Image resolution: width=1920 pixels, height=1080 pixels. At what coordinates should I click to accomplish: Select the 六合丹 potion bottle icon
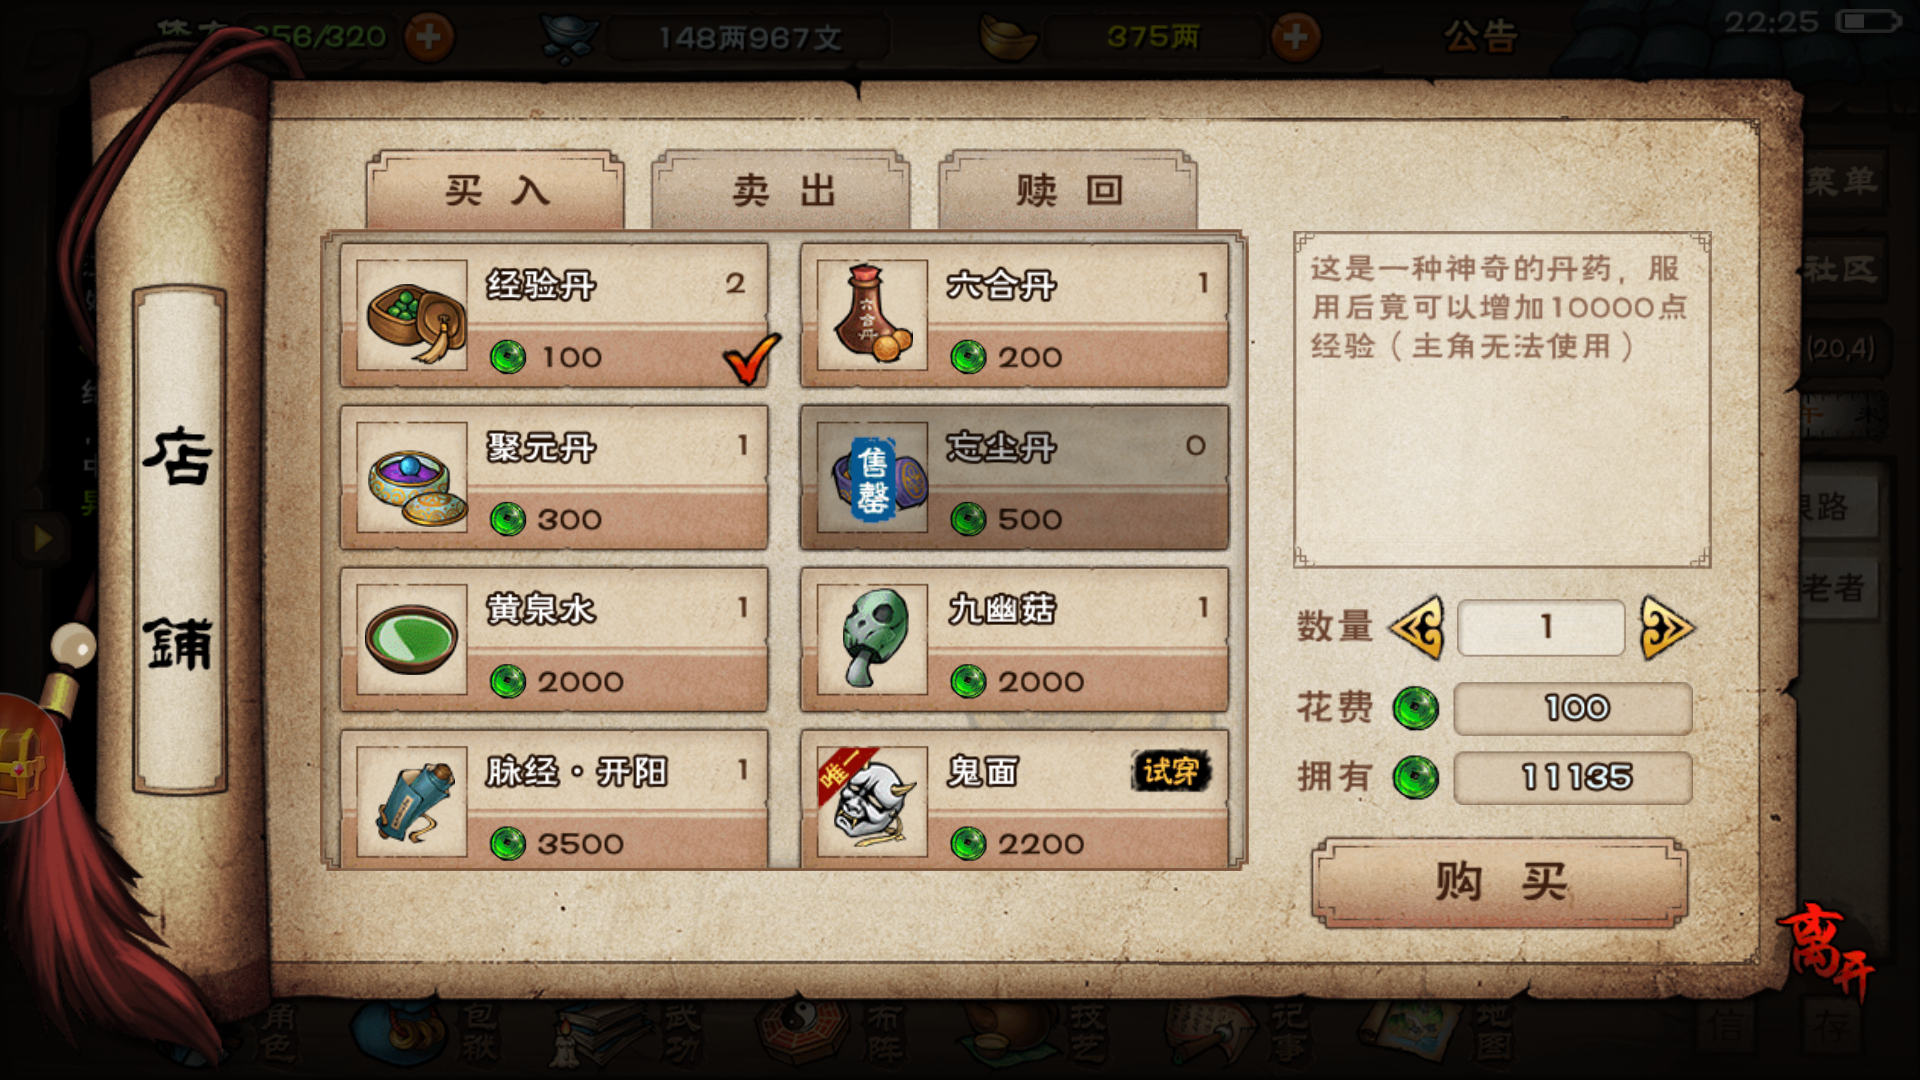[x=872, y=316]
